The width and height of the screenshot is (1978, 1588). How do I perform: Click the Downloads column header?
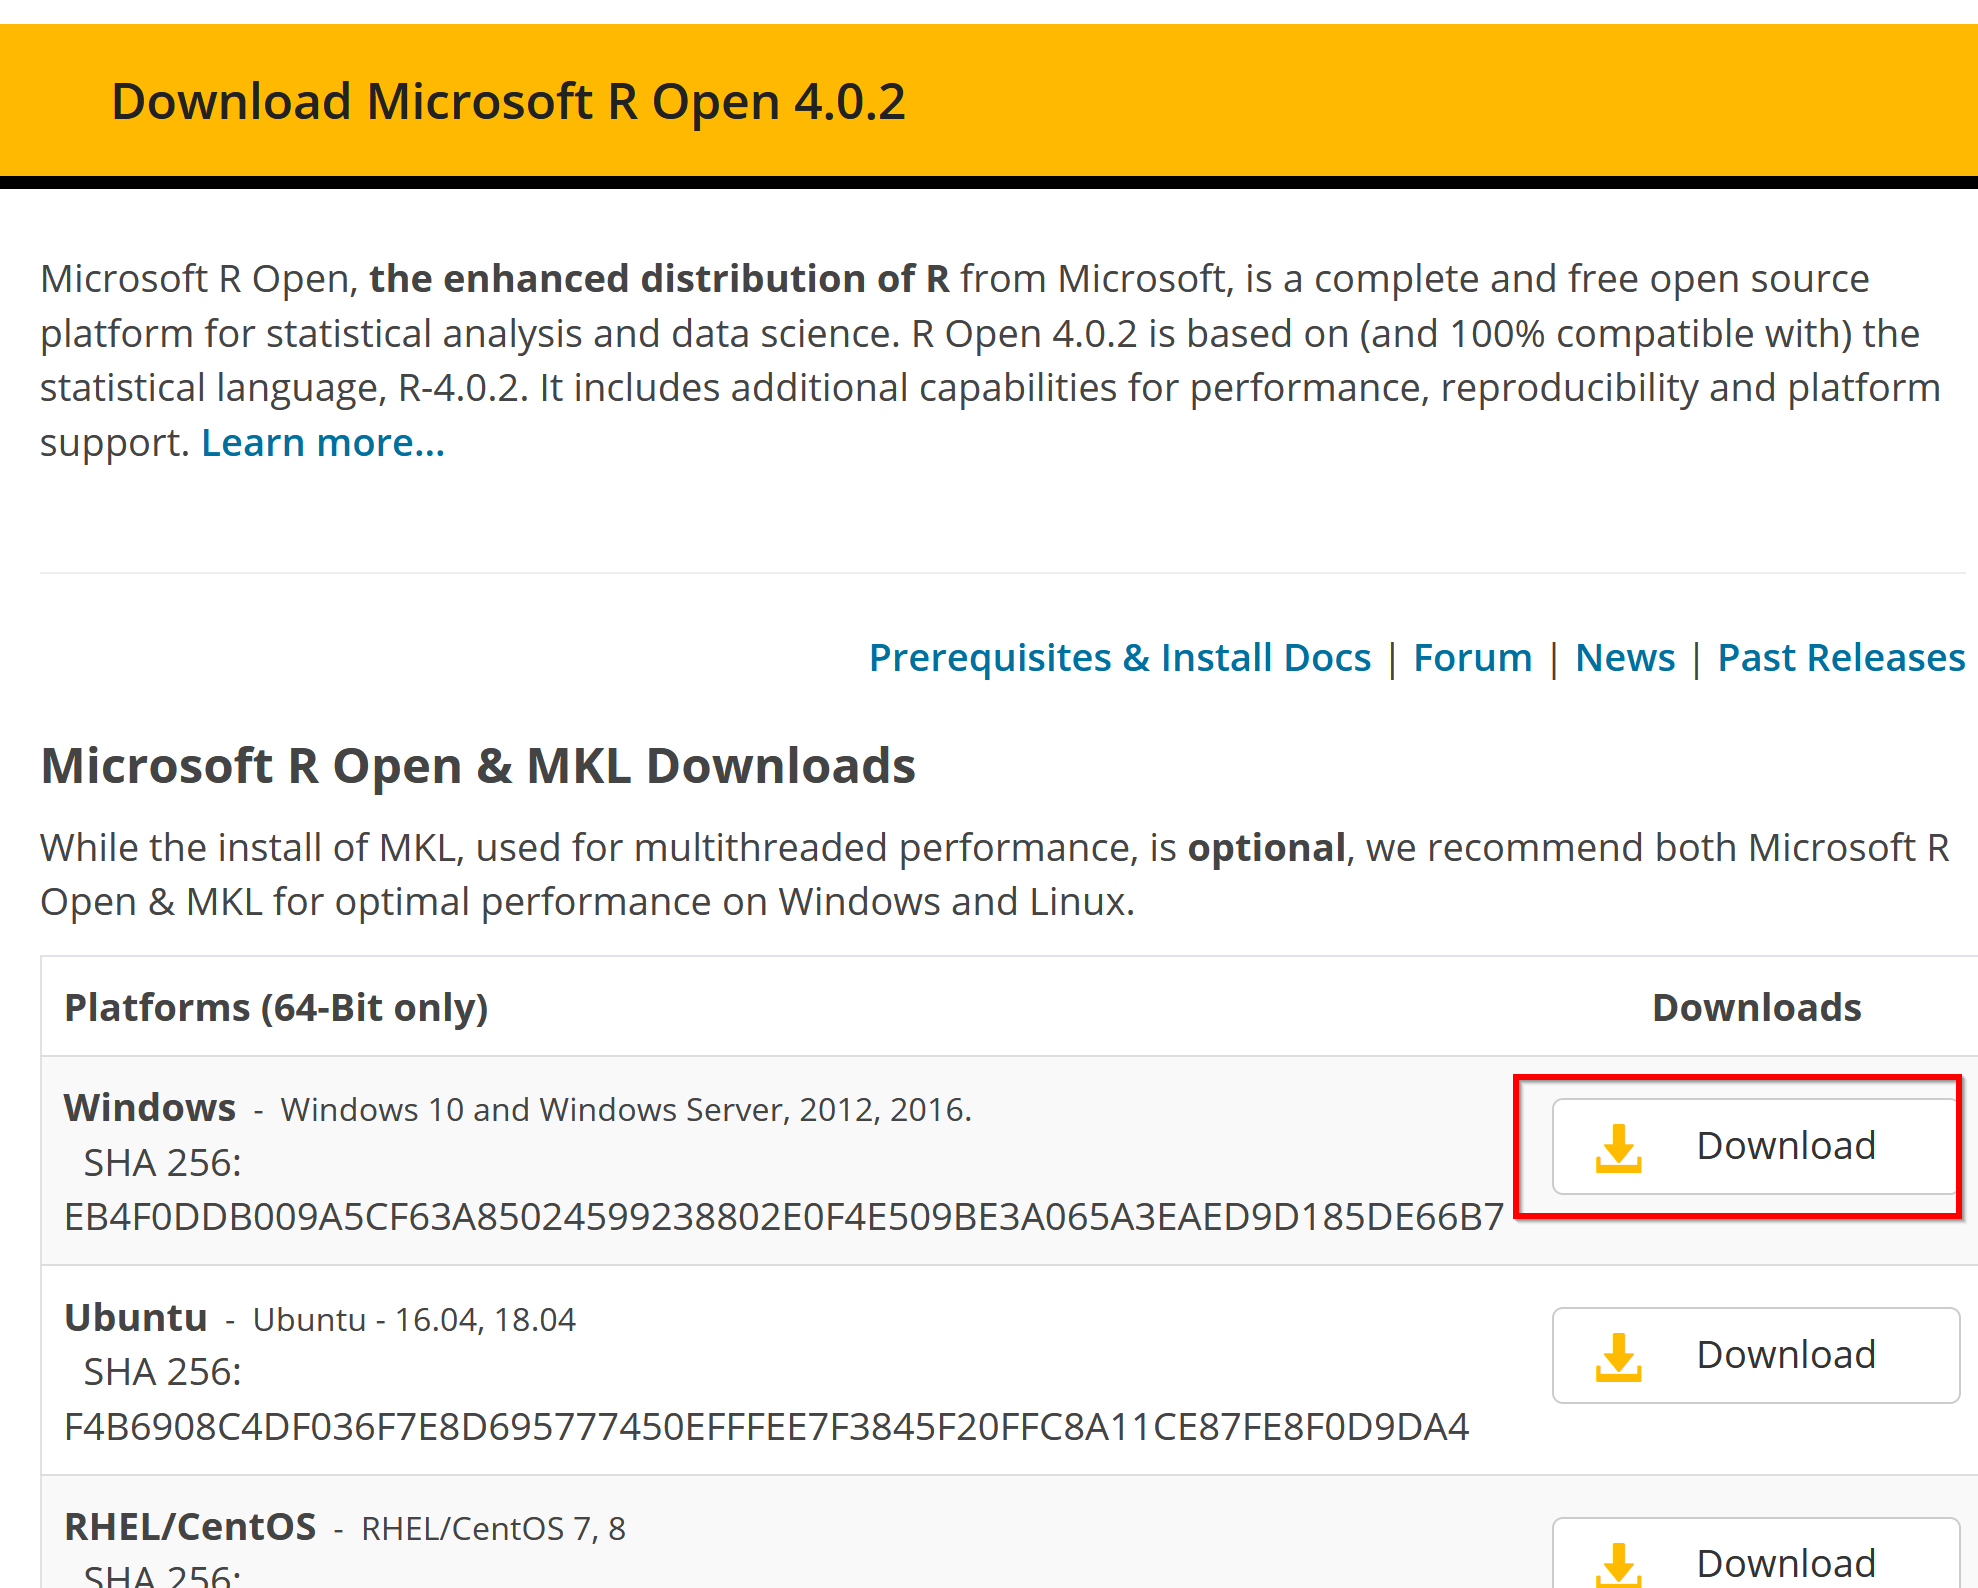point(1757,1008)
